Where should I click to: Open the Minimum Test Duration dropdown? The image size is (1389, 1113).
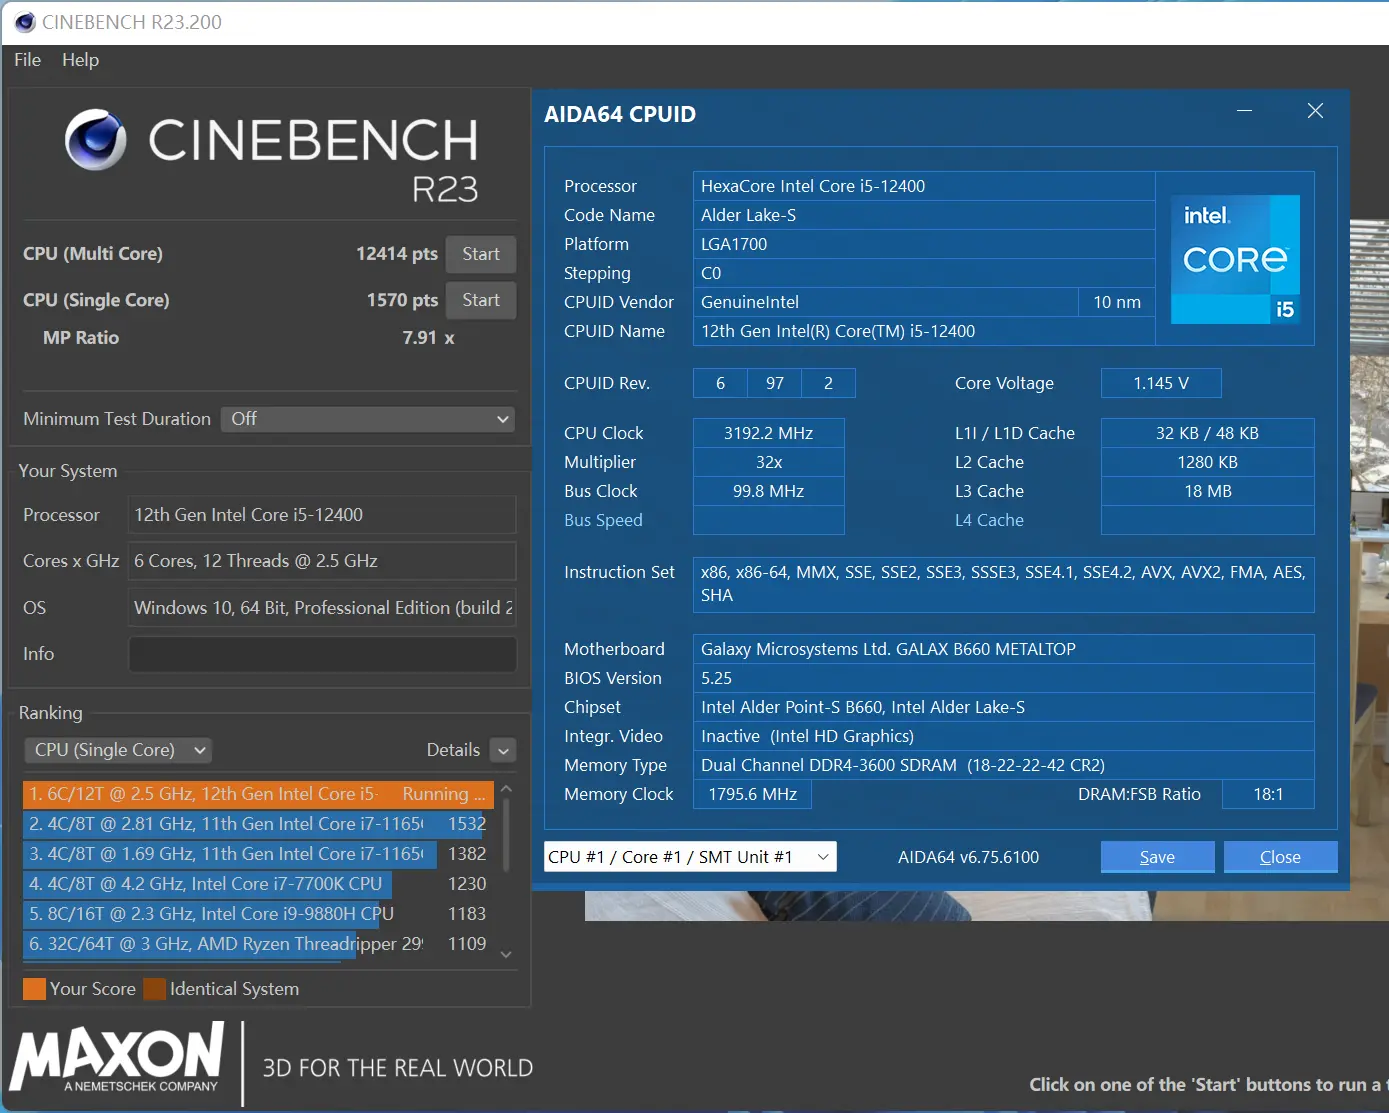pyautogui.click(x=368, y=419)
